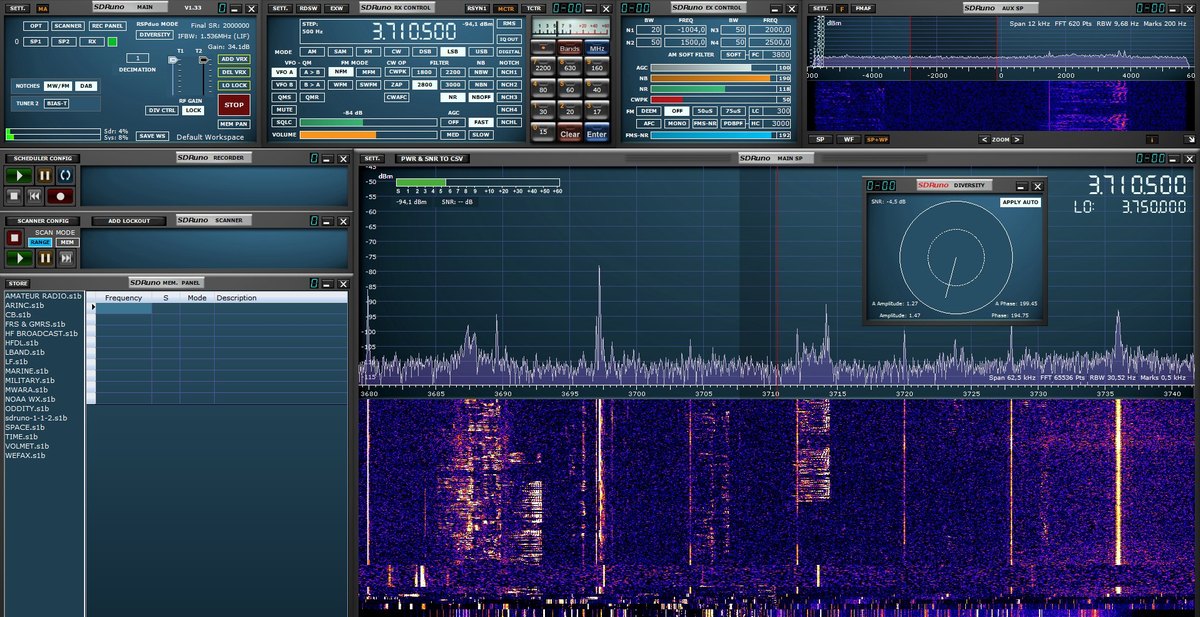Screen dimensions: 1200x617
Task: Select LSB demodulation mode
Action: tap(453, 51)
